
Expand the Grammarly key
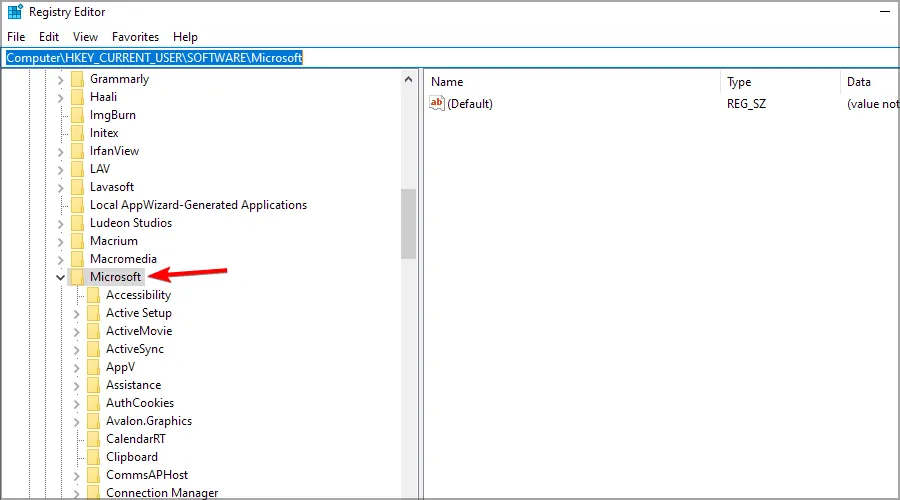pos(60,80)
